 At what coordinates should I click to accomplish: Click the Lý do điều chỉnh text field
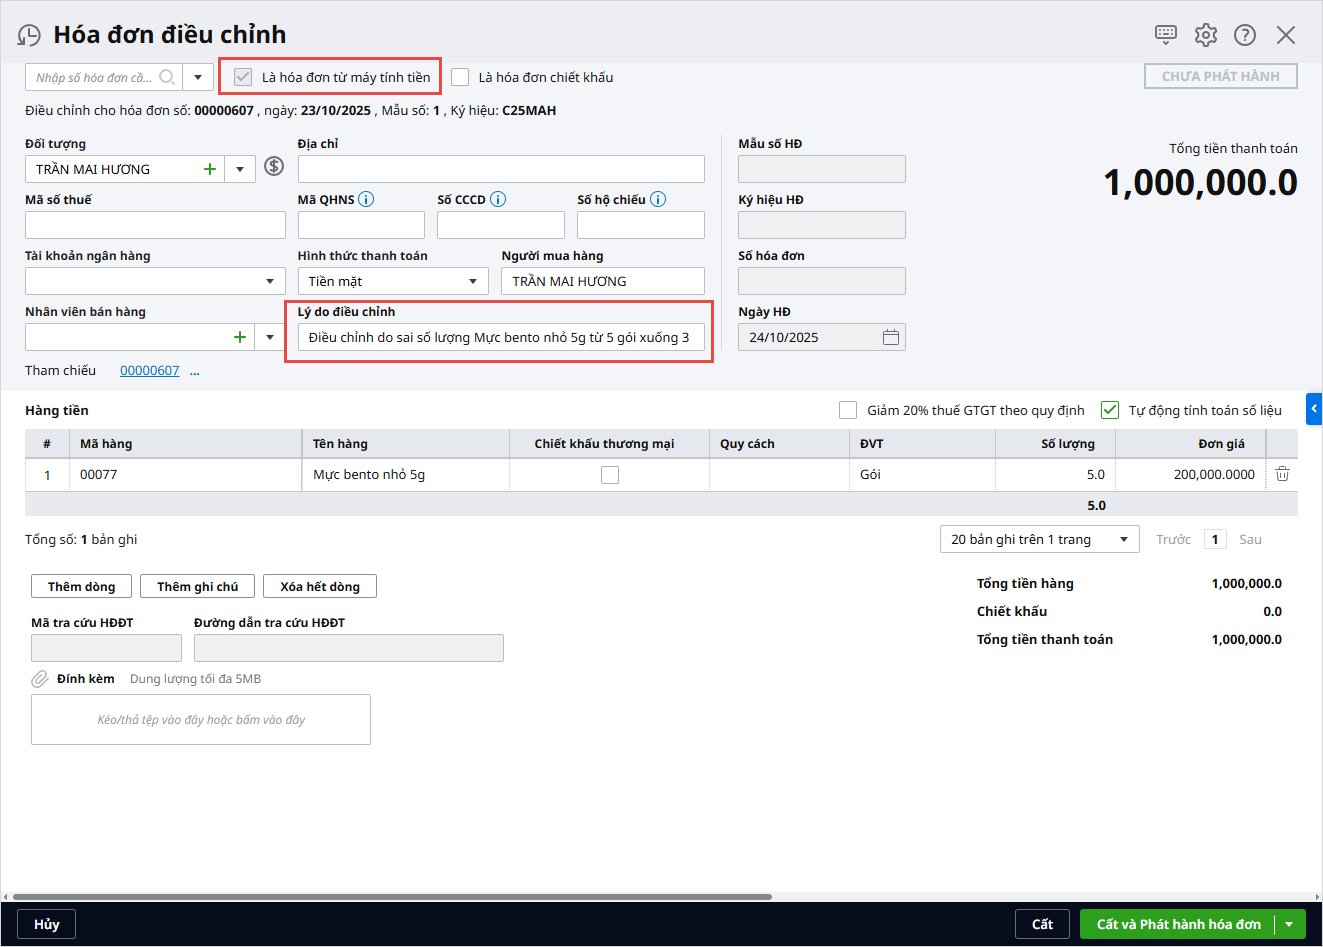tap(500, 337)
